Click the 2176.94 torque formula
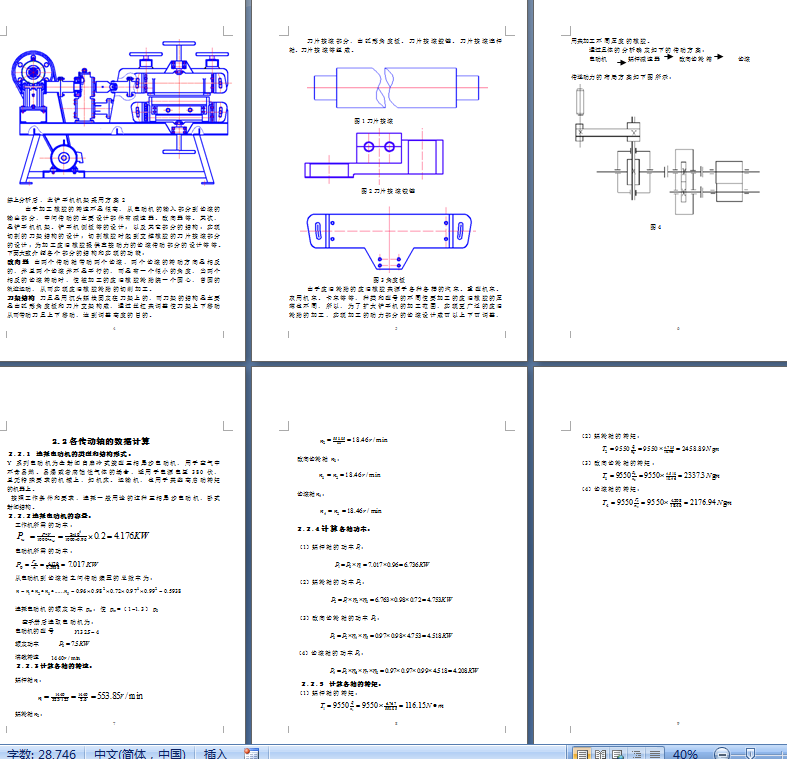 click(667, 502)
